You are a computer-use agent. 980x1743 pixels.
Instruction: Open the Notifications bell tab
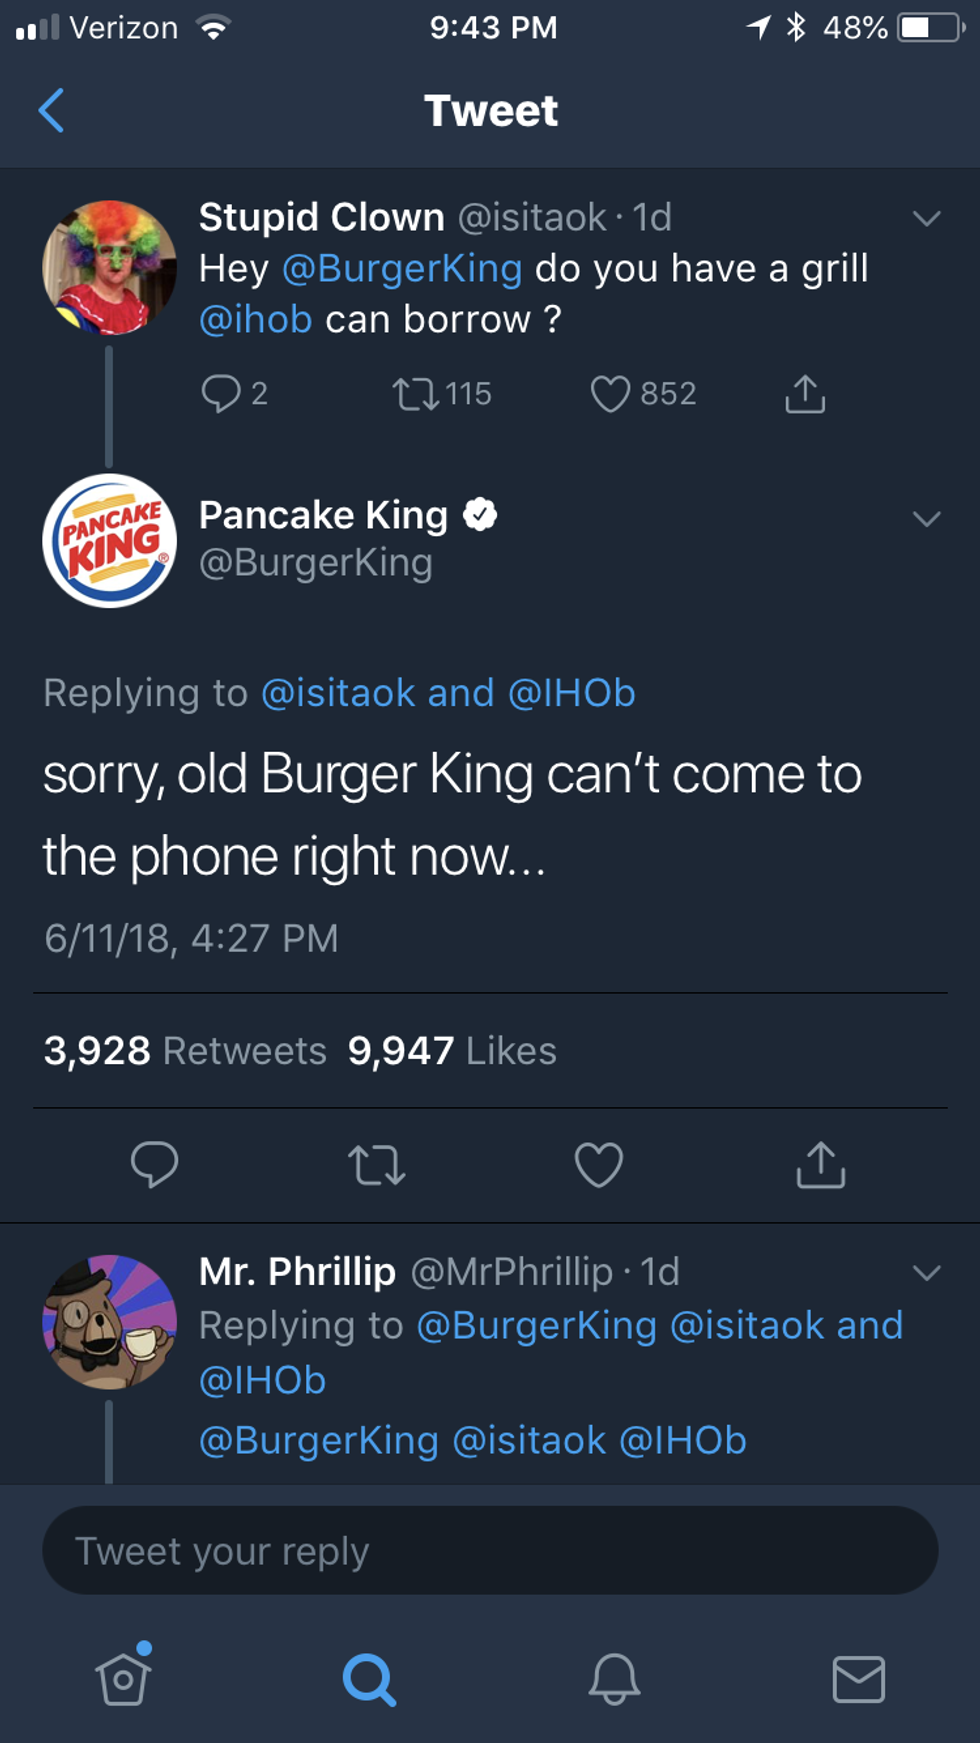click(614, 1679)
